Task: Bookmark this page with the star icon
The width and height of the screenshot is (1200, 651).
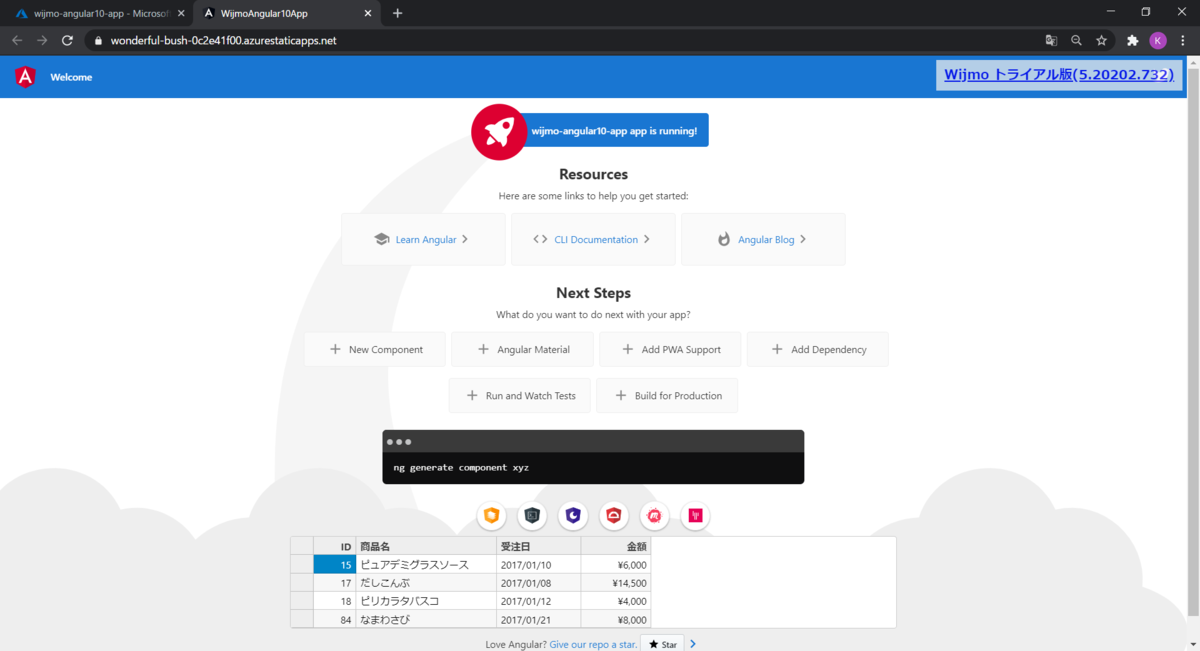Action: click(1101, 40)
